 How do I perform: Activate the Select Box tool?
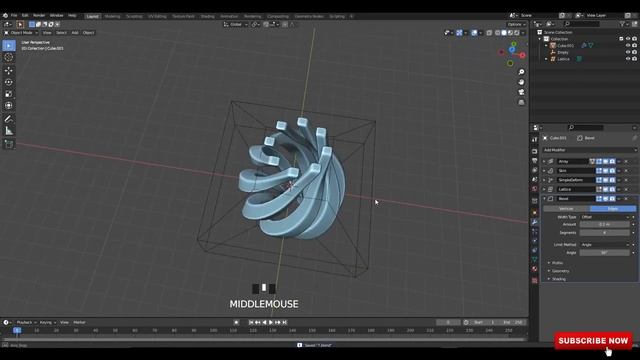point(9,46)
